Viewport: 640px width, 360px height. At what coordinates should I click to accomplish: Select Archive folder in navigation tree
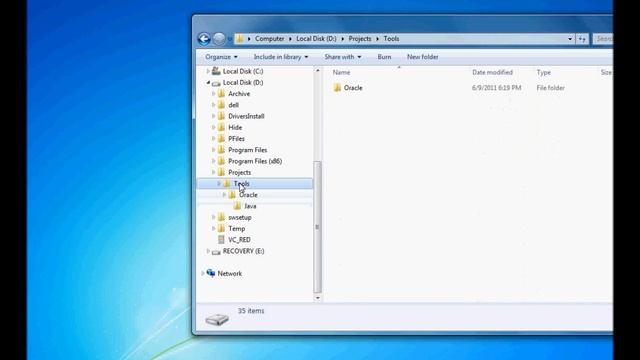tap(239, 94)
